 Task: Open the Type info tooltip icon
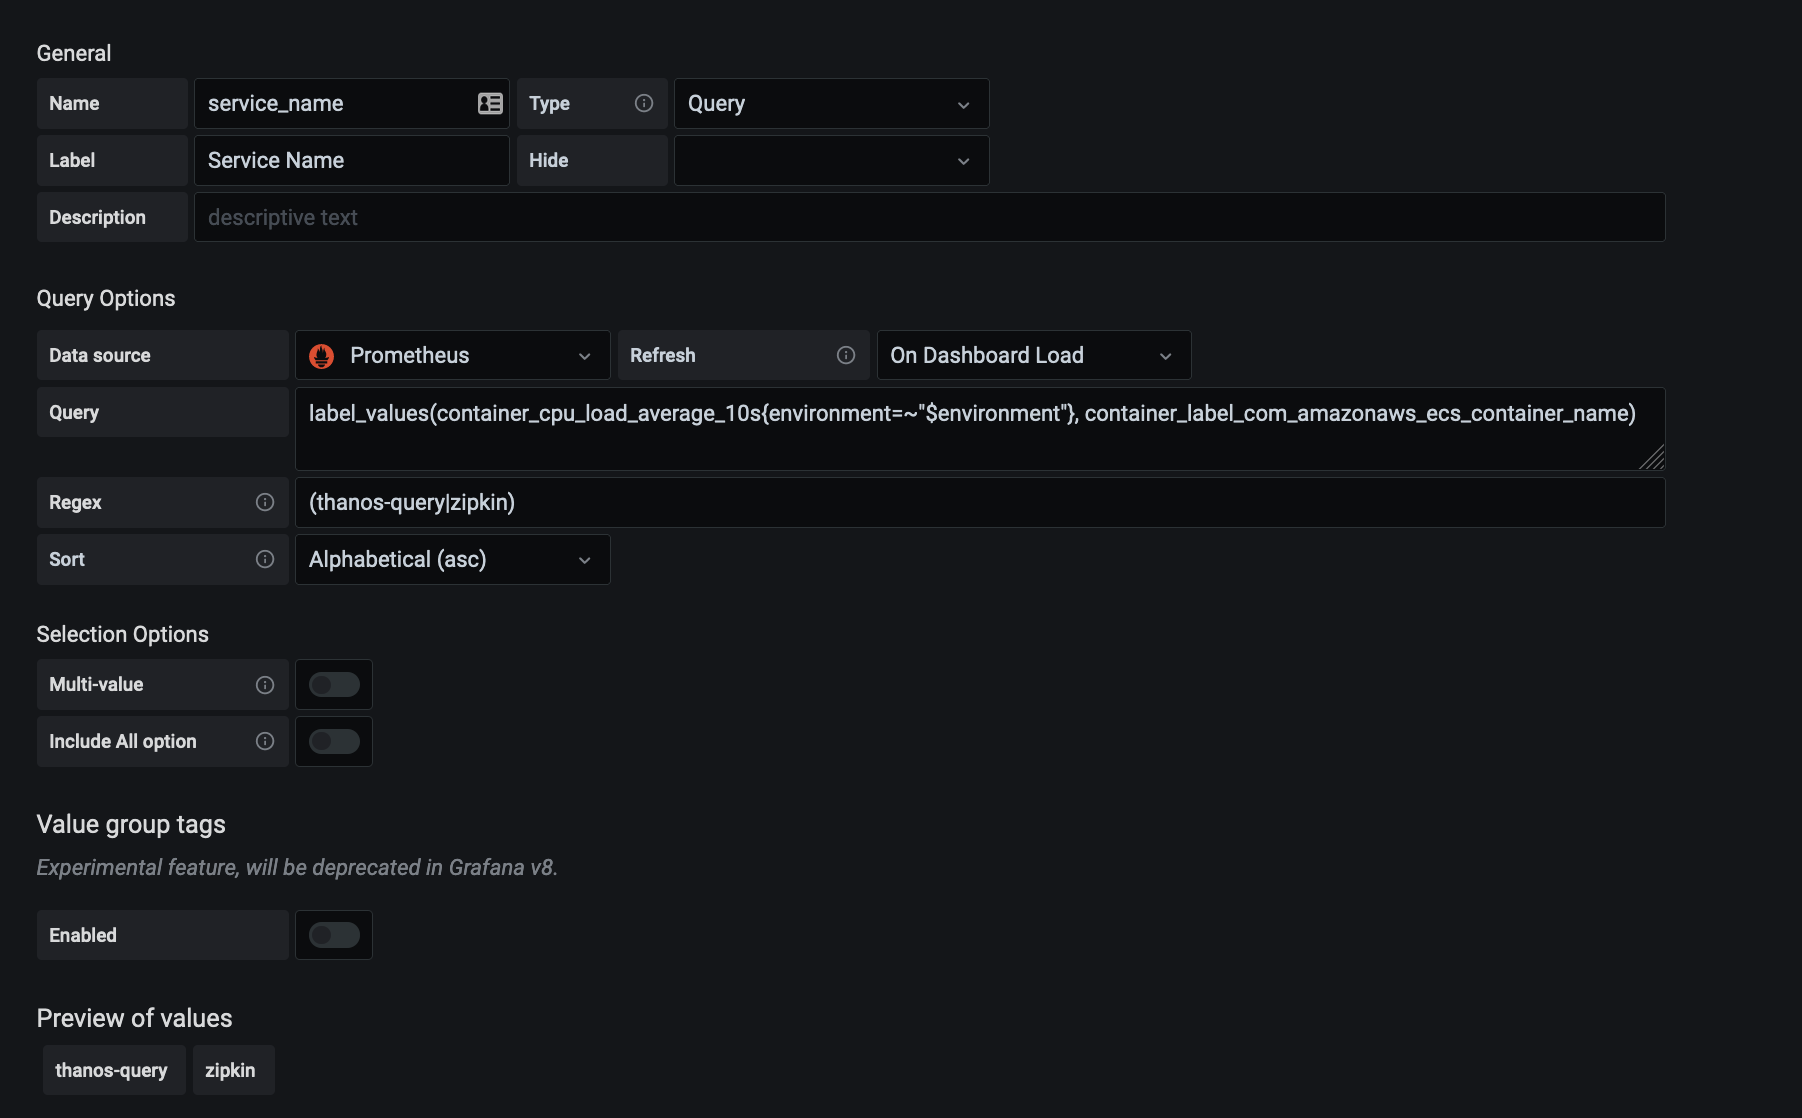click(644, 103)
